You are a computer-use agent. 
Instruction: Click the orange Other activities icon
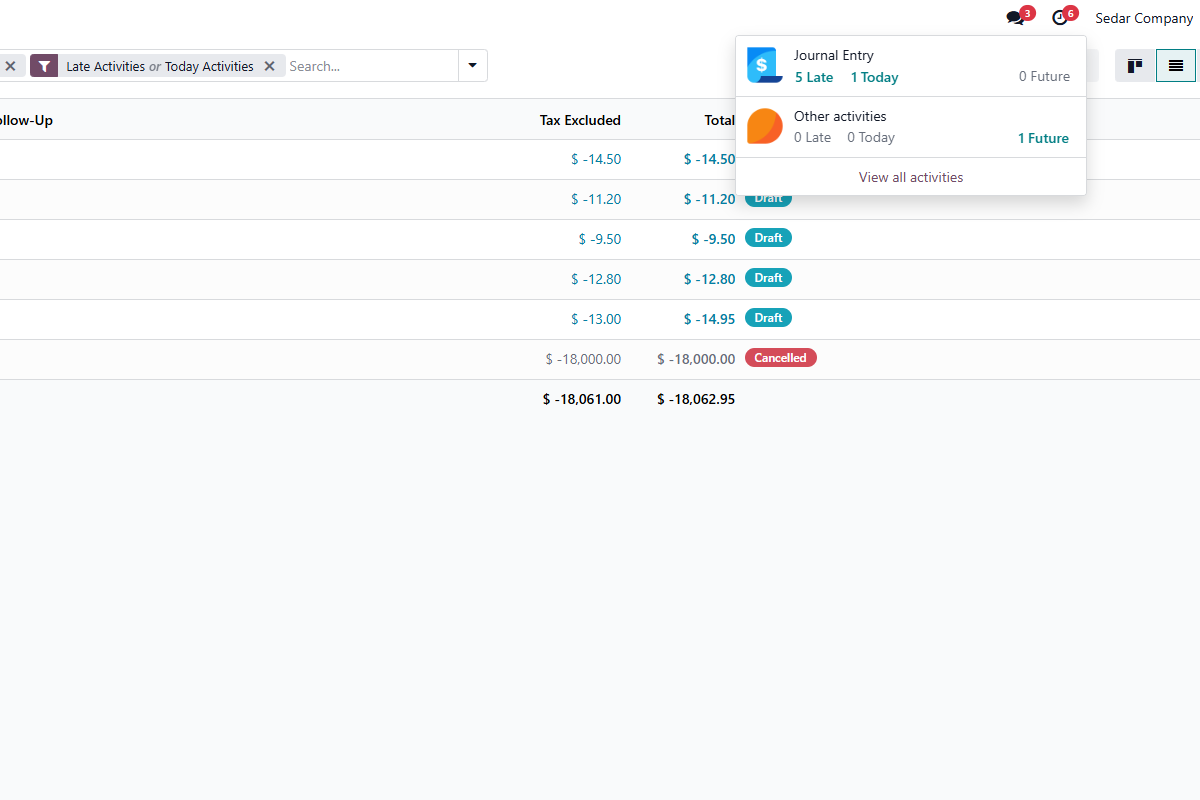click(765, 127)
